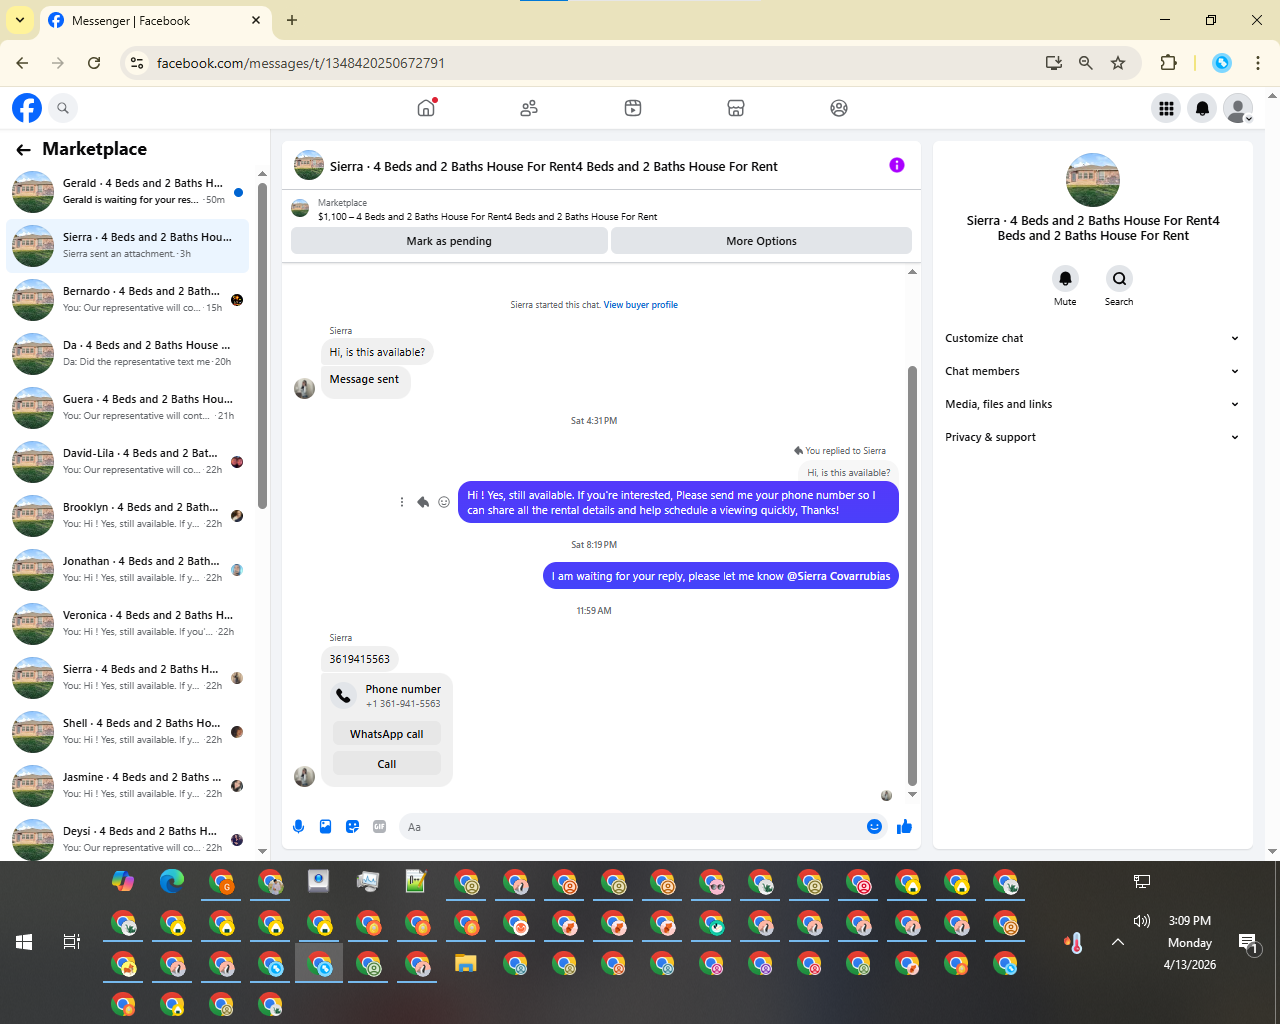Open the Chrome extensions puzzle icon
Screen dimensions: 1280x1024
click(x=1168, y=63)
